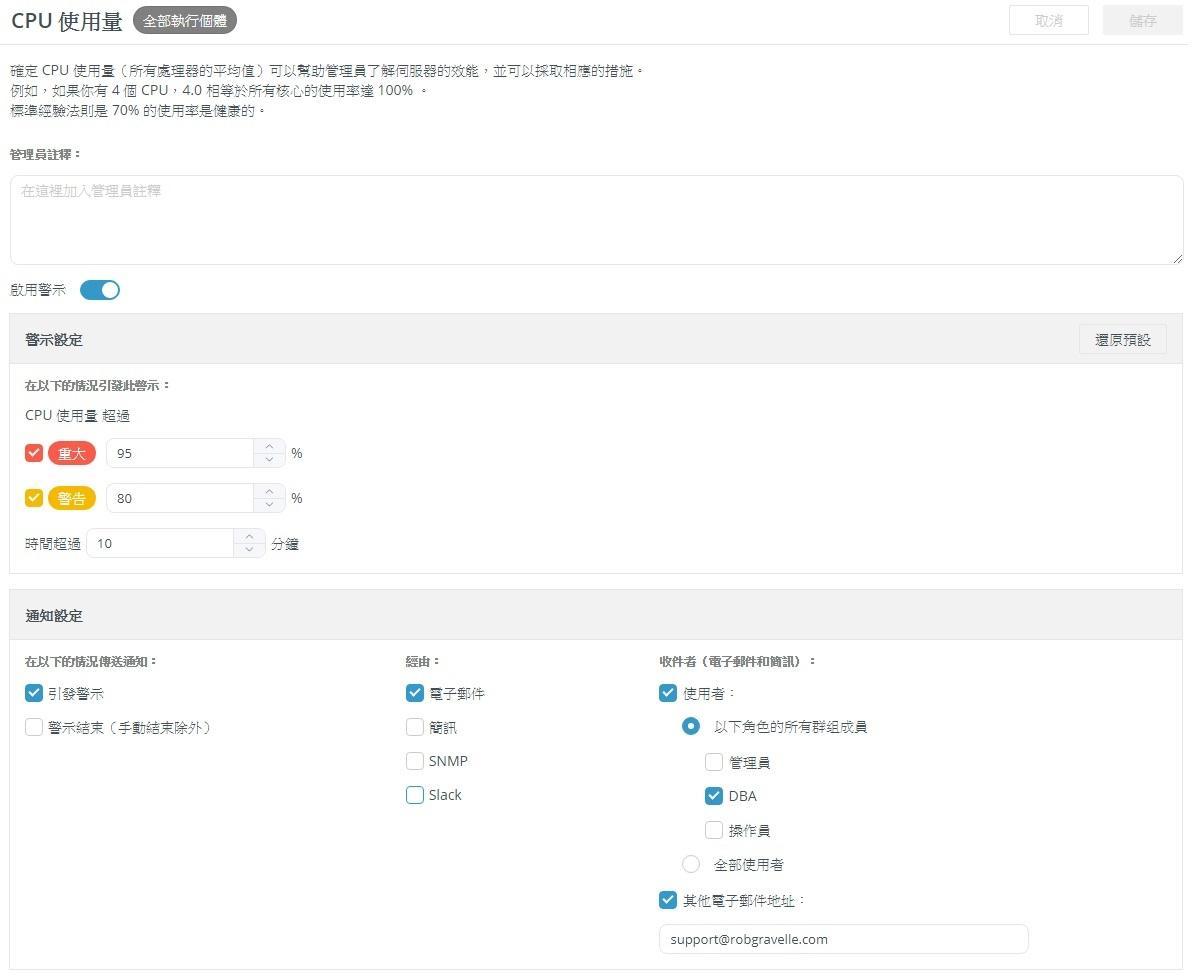
Task: Uncheck the 警告 warning threshold checkbox
Action: 34,498
